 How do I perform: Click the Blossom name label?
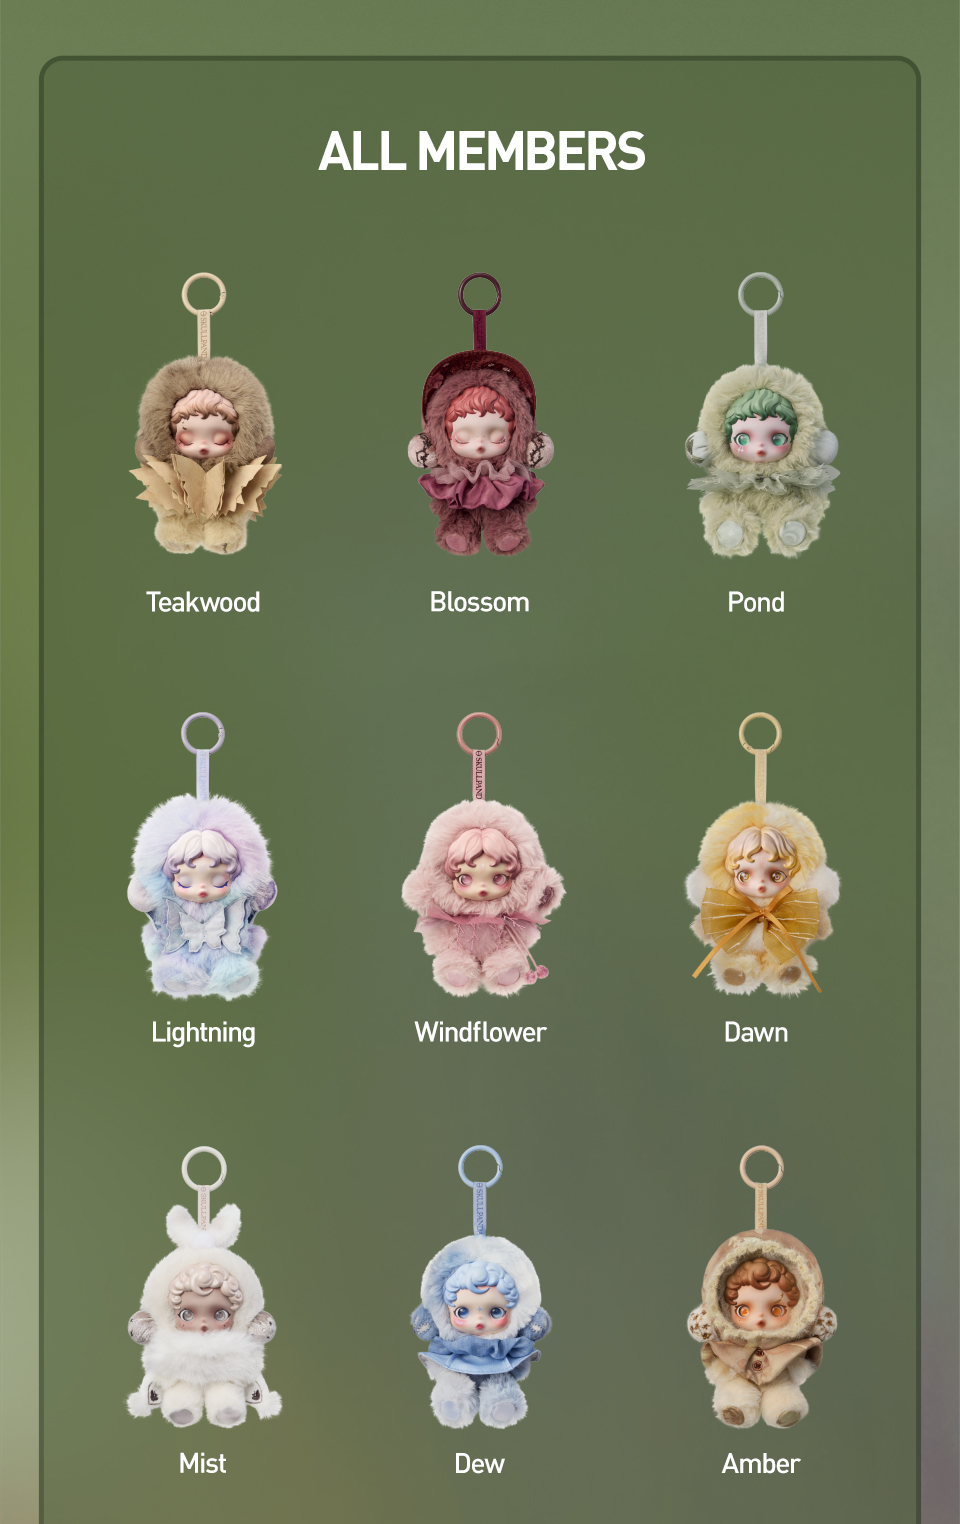tap(480, 602)
